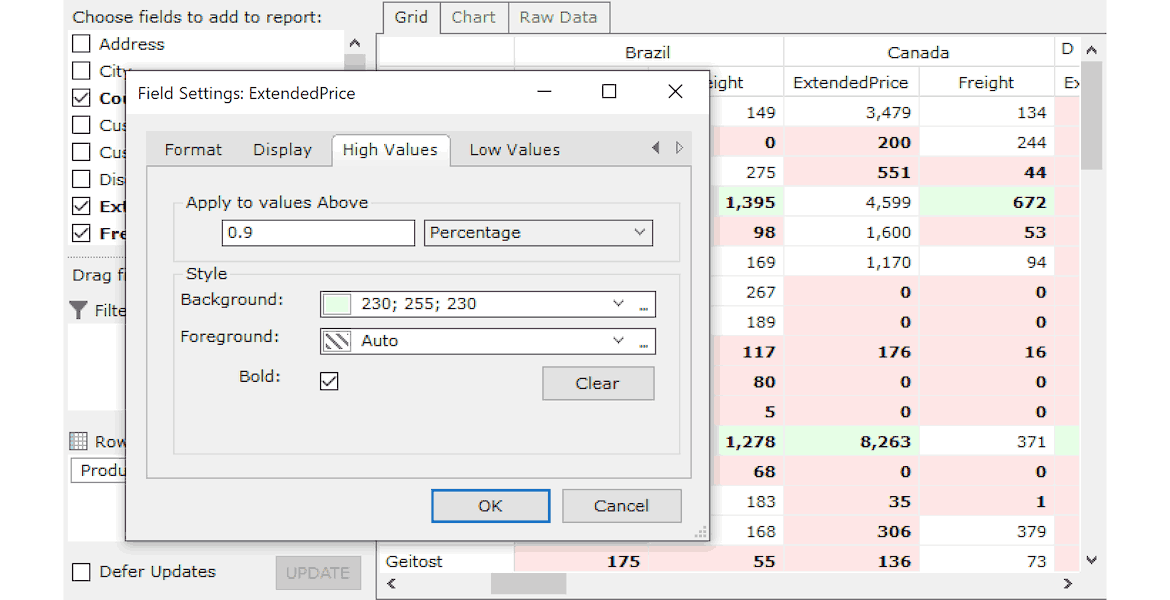Image resolution: width=1170 pixels, height=600 pixels.
Task: Maximize the Field Settings dialog
Action: tap(609, 92)
